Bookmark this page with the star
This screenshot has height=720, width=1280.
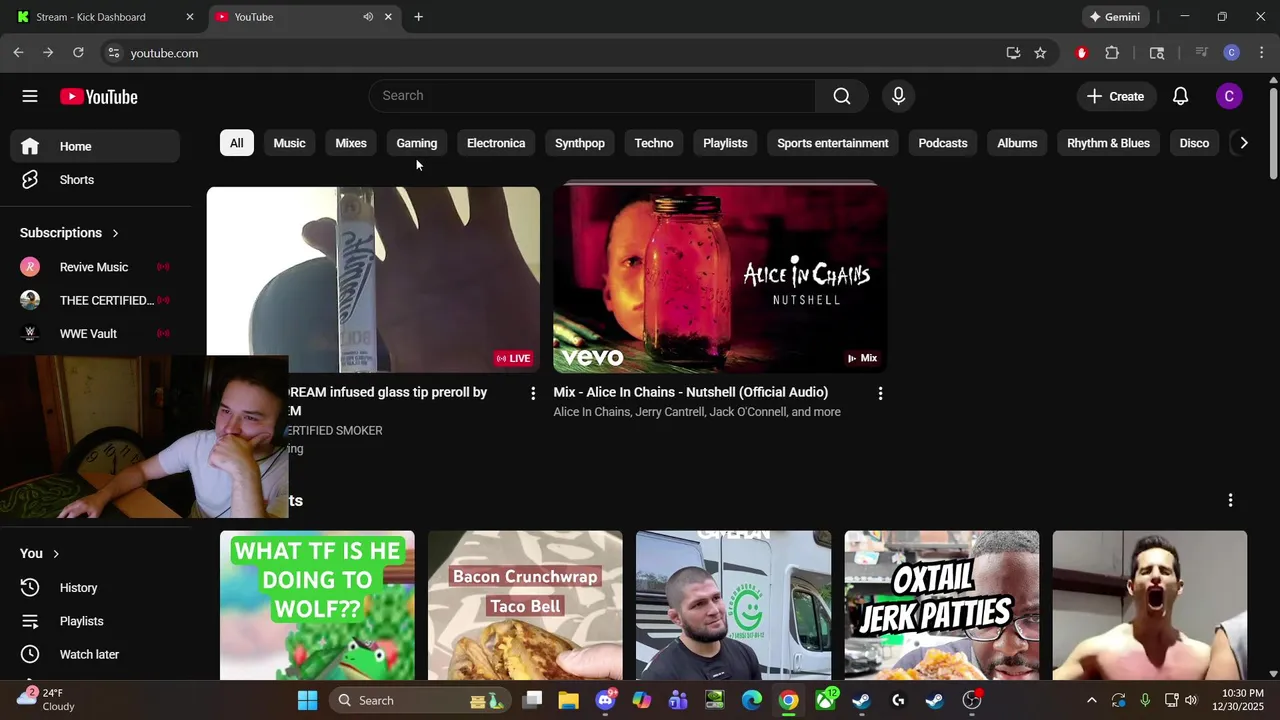pyautogui.click(x=1040, y=53)
